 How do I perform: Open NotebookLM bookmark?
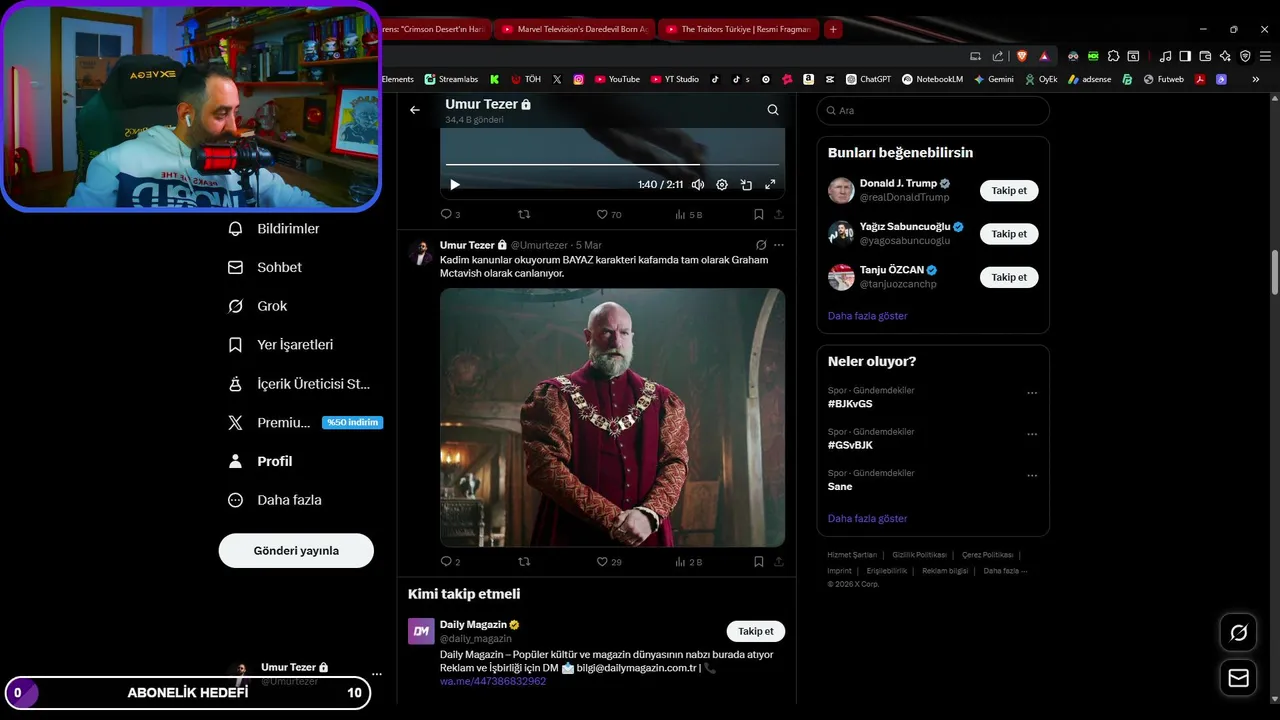point(932,79)
